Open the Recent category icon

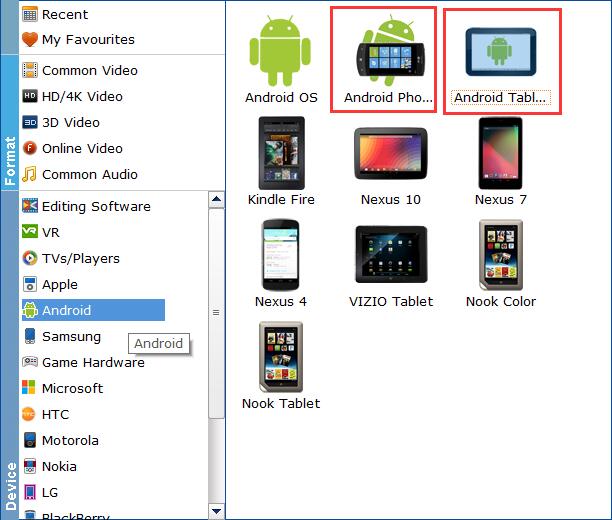pos(30,14)
